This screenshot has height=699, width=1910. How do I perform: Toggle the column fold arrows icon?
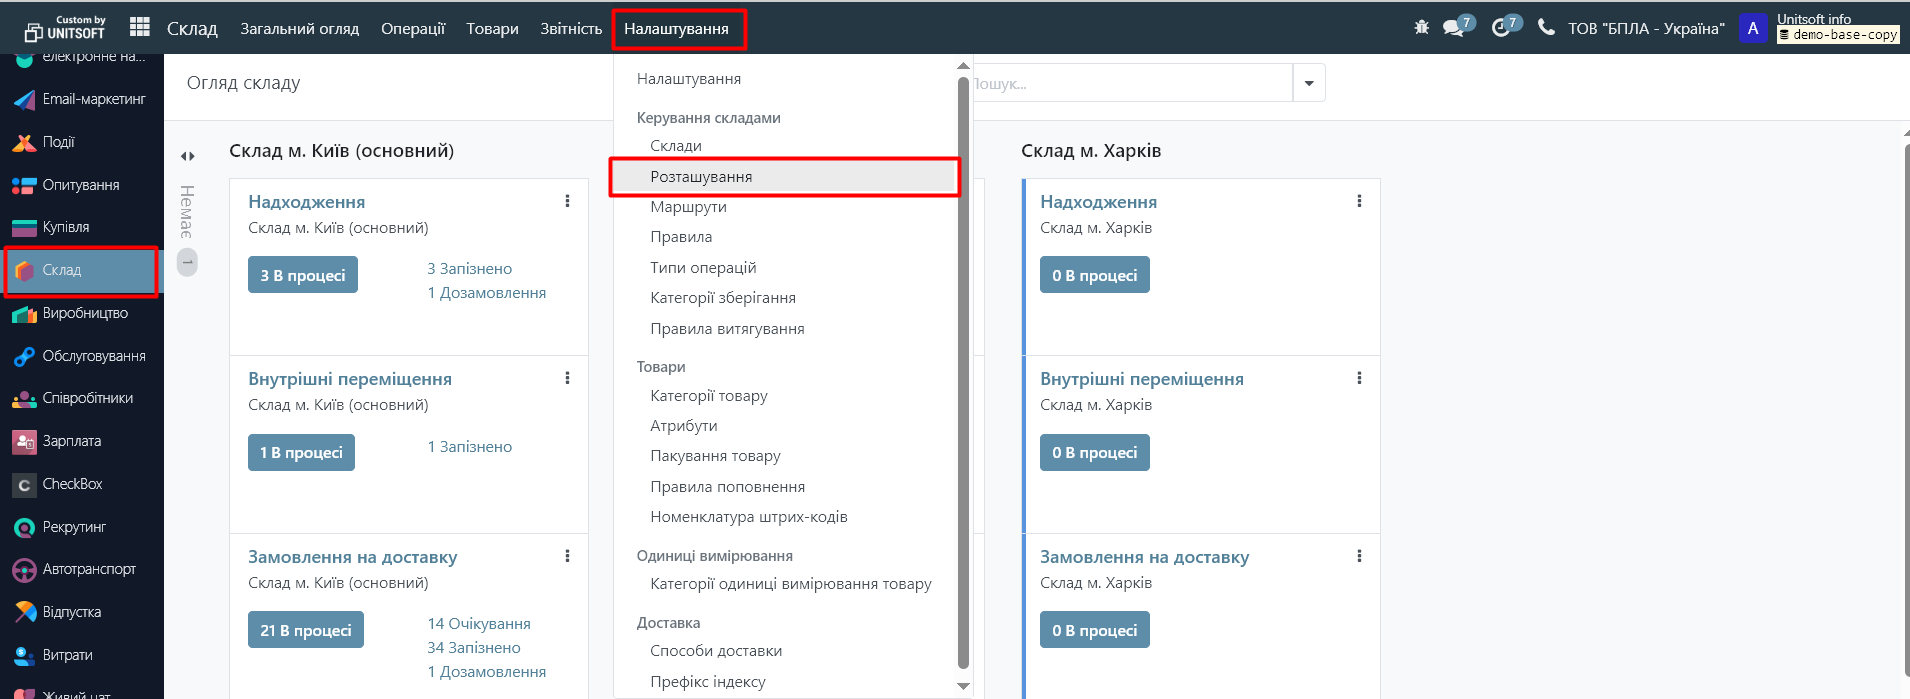(x=187, y=156)
